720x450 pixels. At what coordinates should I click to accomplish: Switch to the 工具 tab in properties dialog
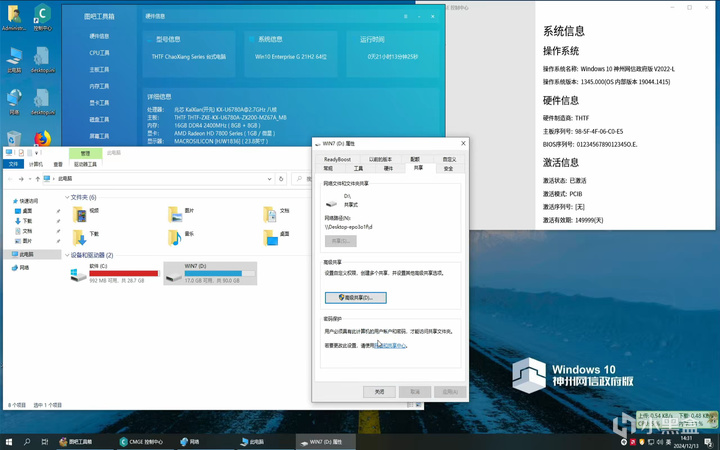358,169
